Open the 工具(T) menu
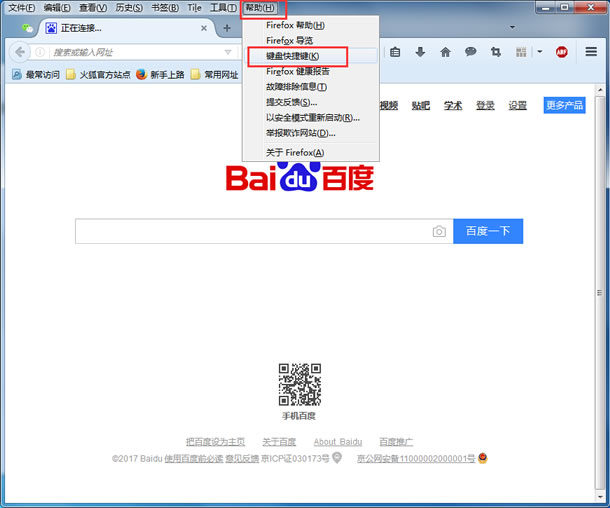610x508 pixels. 223,8
